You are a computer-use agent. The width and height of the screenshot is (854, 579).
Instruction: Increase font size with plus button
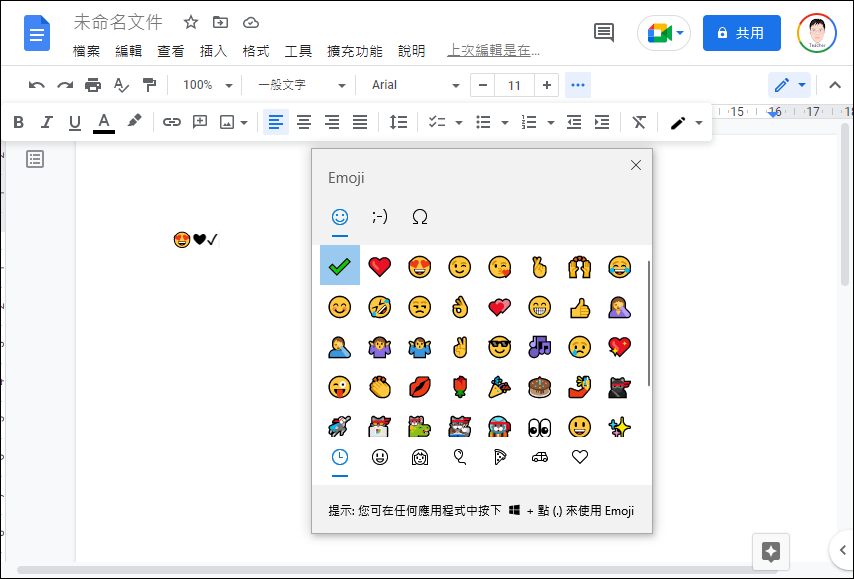tap(547, 85)
